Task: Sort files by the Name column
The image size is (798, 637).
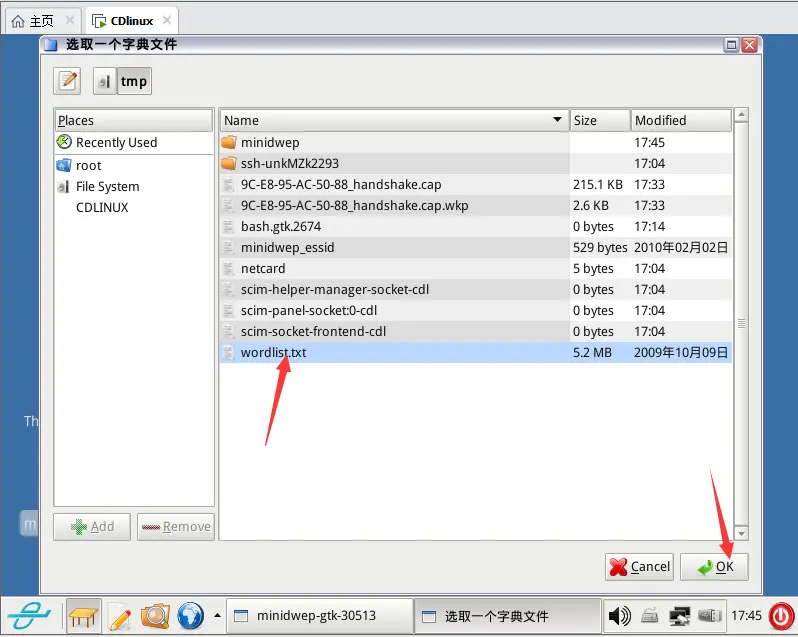Action: click(393, 120)
